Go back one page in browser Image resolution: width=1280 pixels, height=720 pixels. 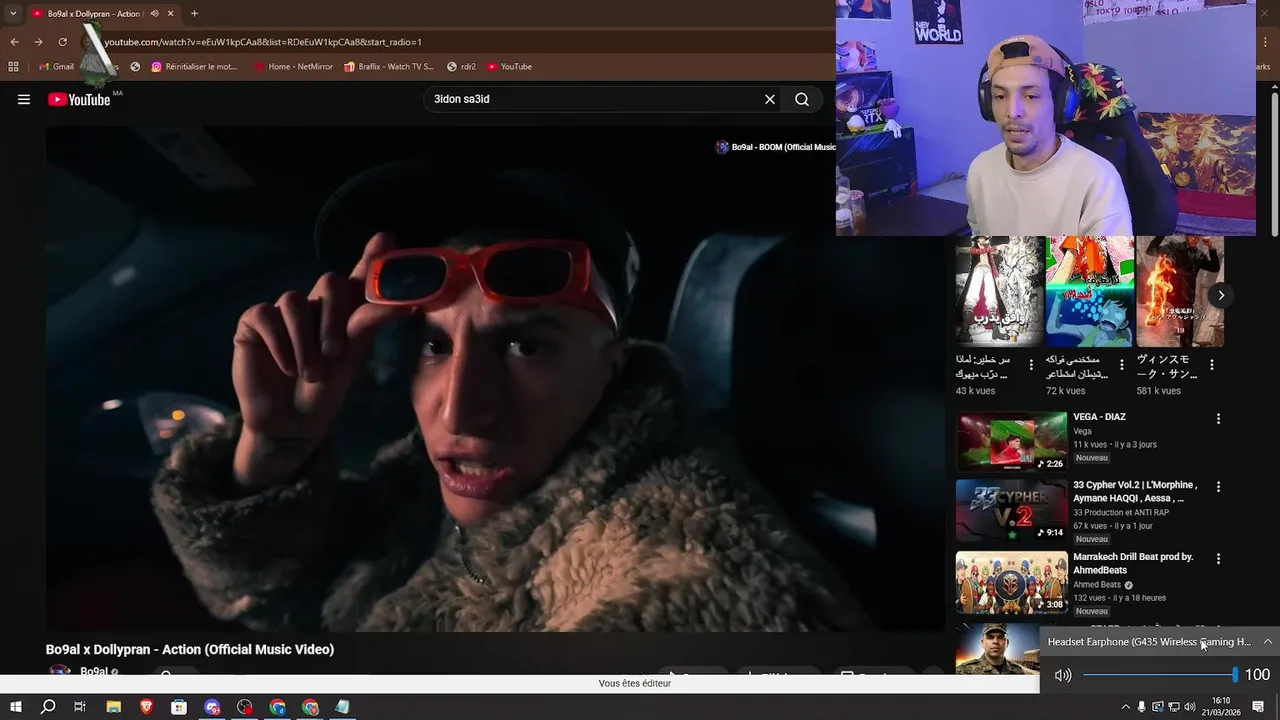tap(14, 42)
